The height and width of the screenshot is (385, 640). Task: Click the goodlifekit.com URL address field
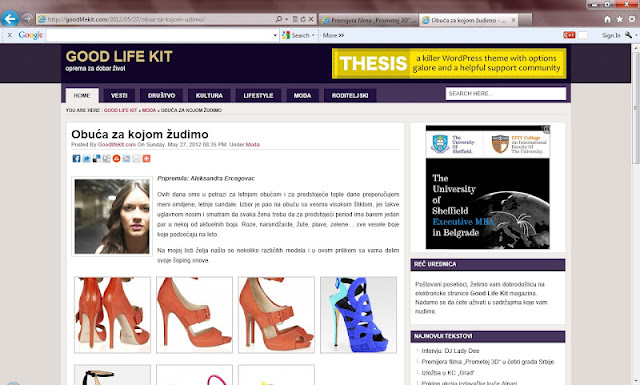click(155, 19)
